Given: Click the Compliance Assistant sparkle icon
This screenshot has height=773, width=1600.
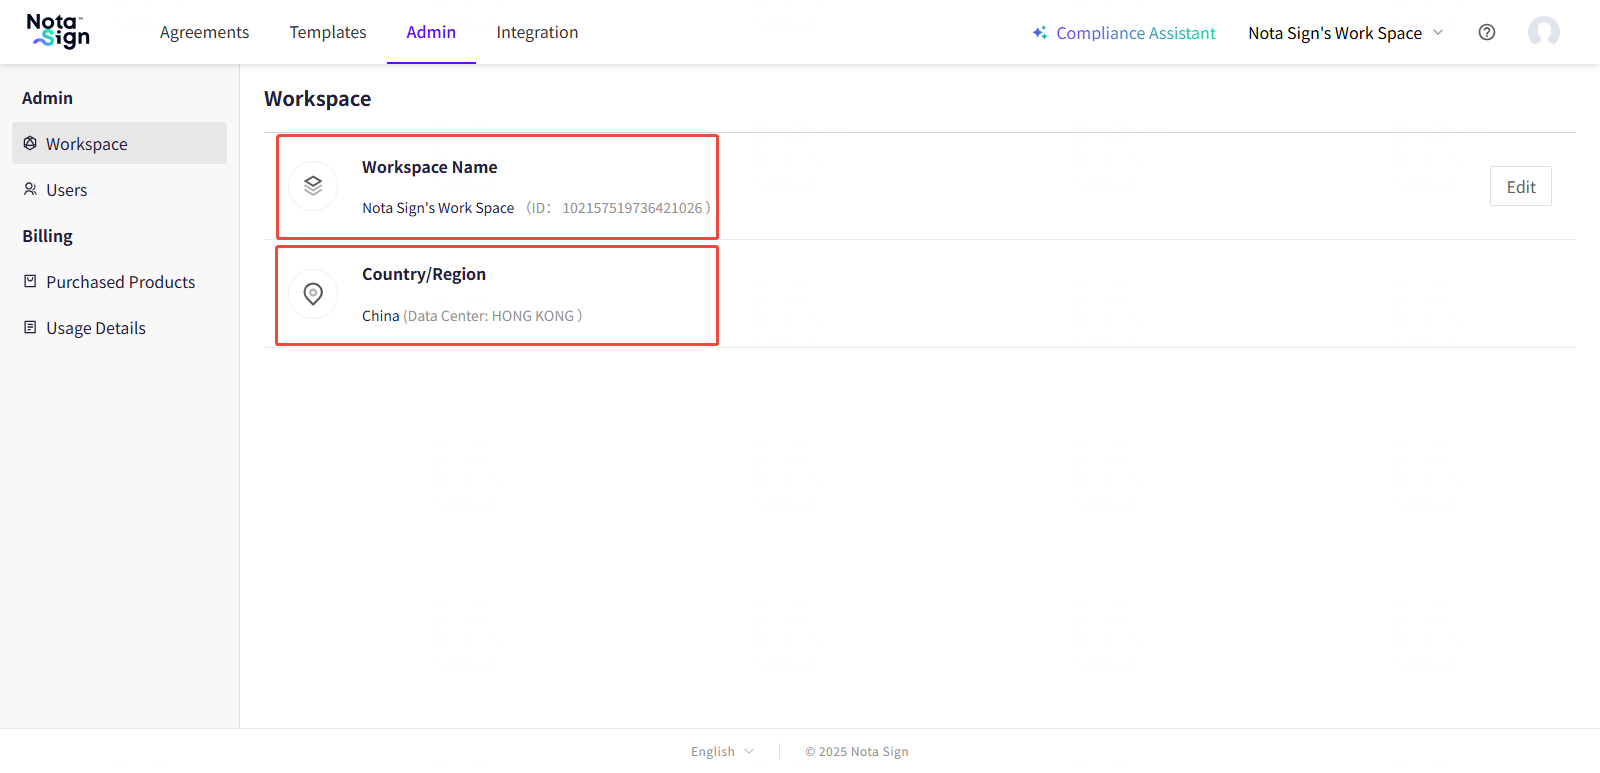Looking at the screenshot, I should [1040, 33].
